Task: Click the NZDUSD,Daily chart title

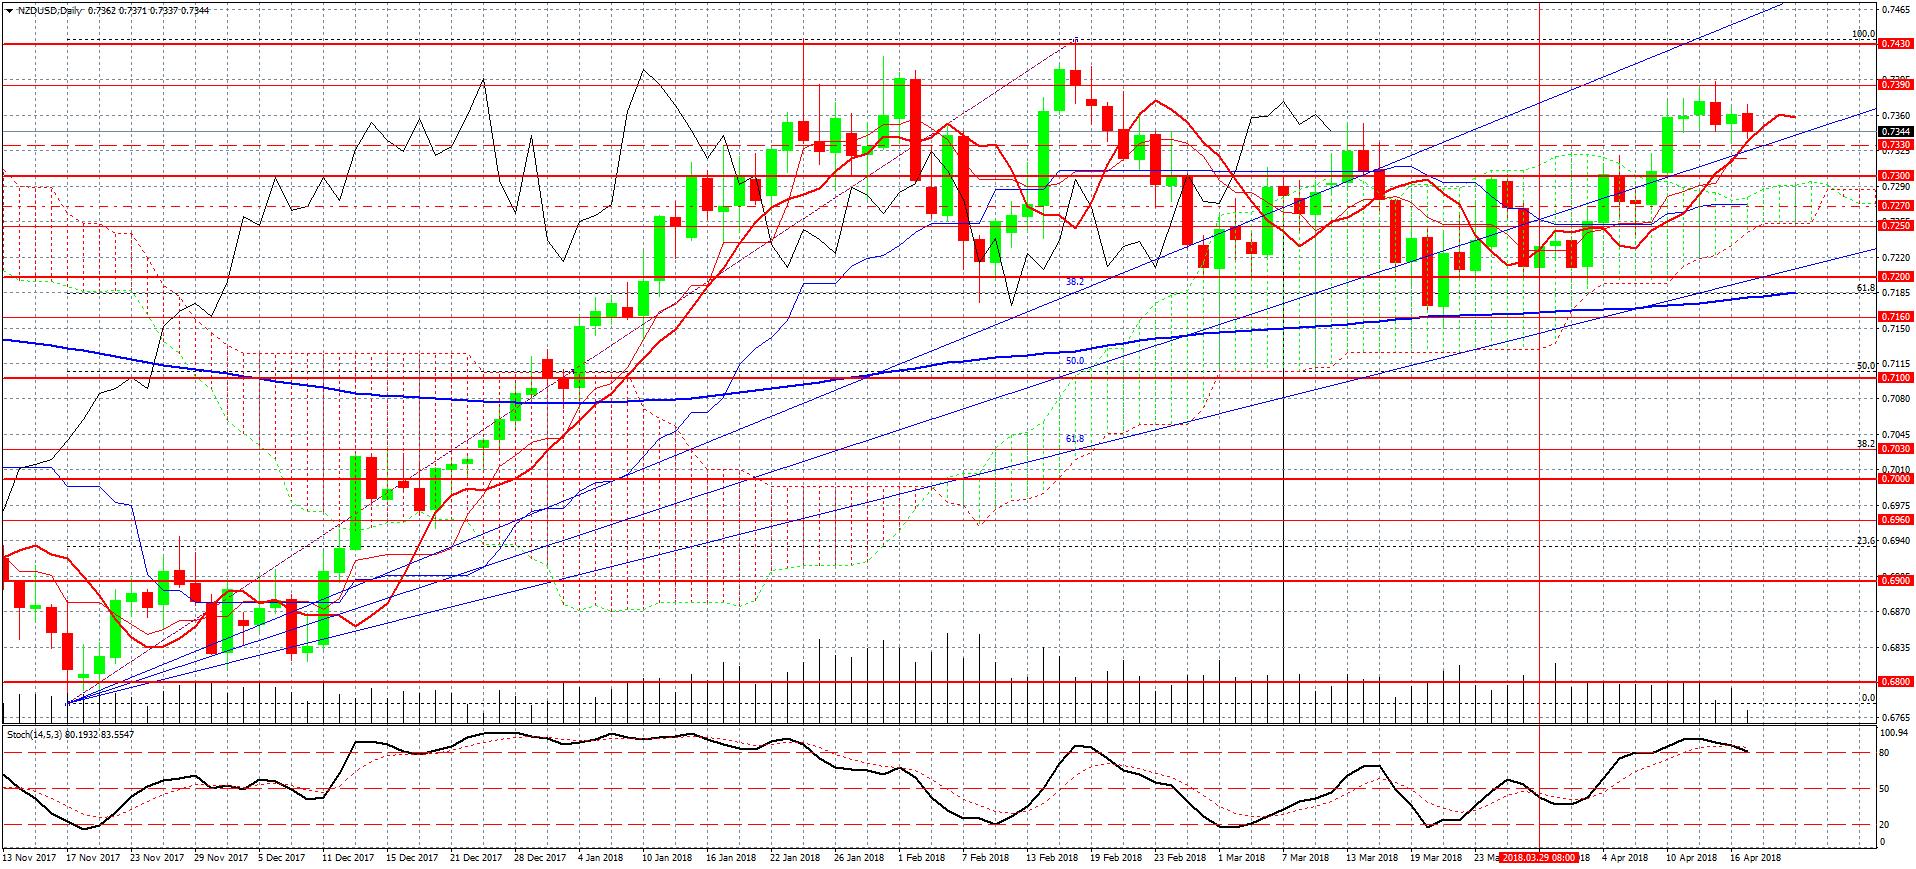Action: click(51, 9)
